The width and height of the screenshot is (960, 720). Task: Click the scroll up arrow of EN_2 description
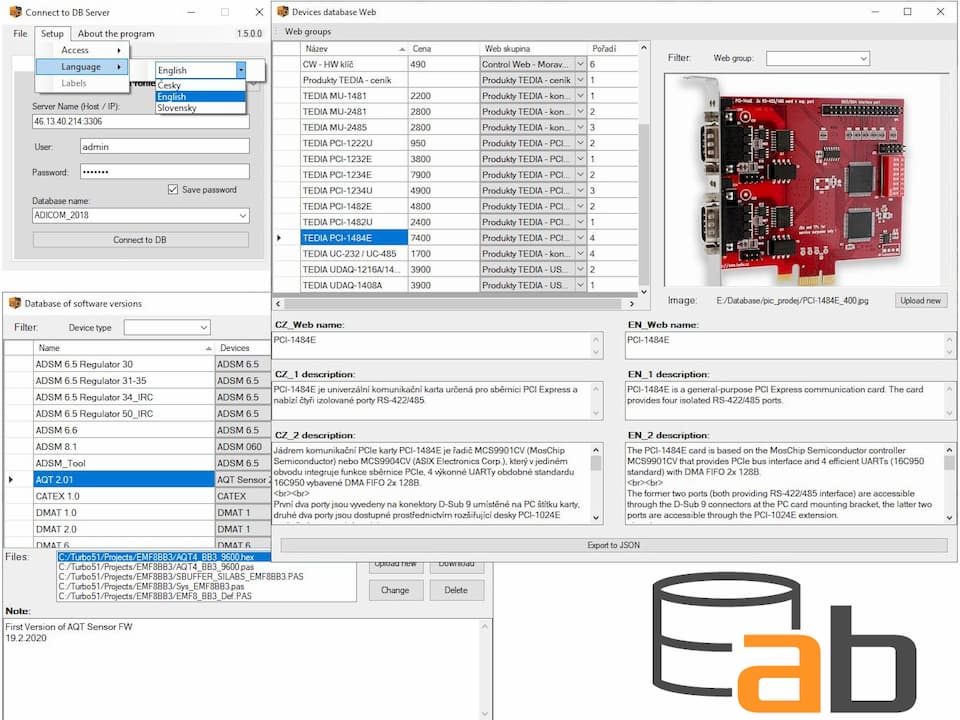(x=950, y=450)
